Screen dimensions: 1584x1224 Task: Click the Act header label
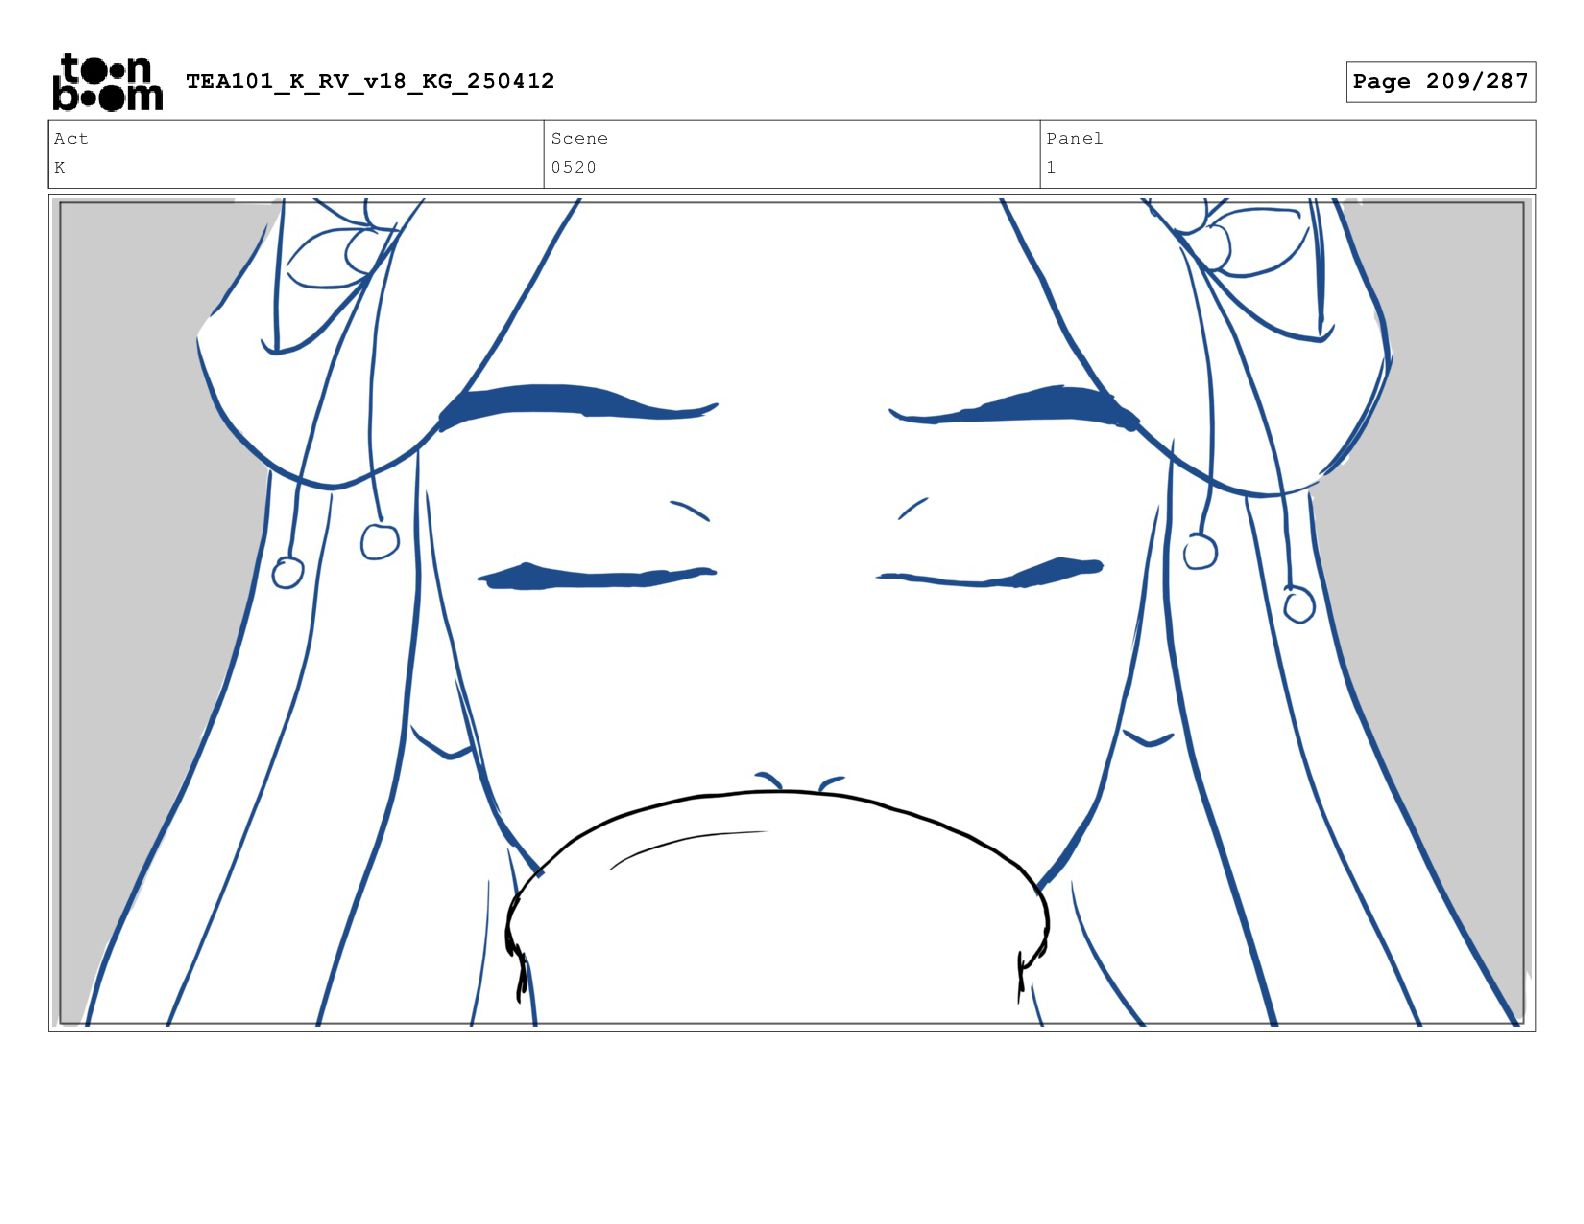point(71,139)
